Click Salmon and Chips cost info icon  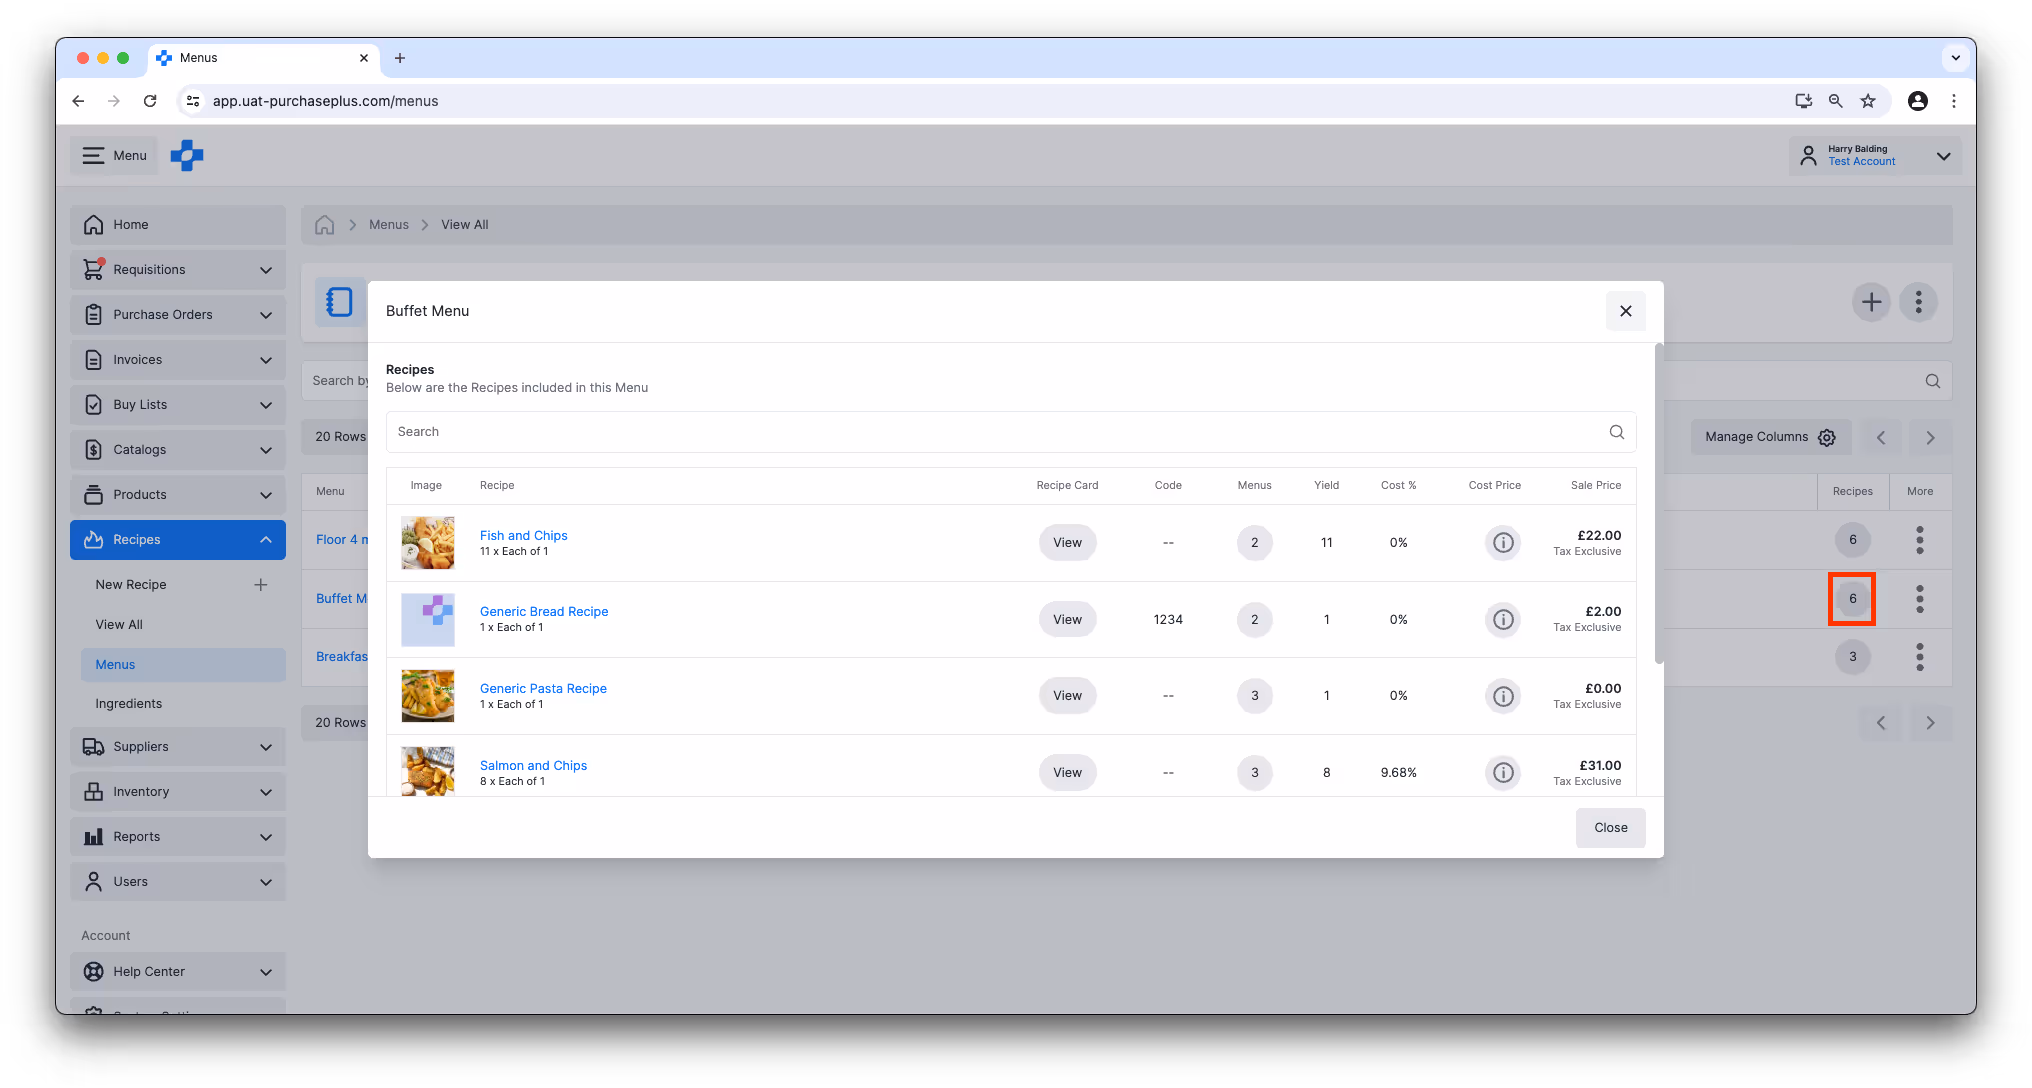pyautogui.click(x=1502, y=773)
